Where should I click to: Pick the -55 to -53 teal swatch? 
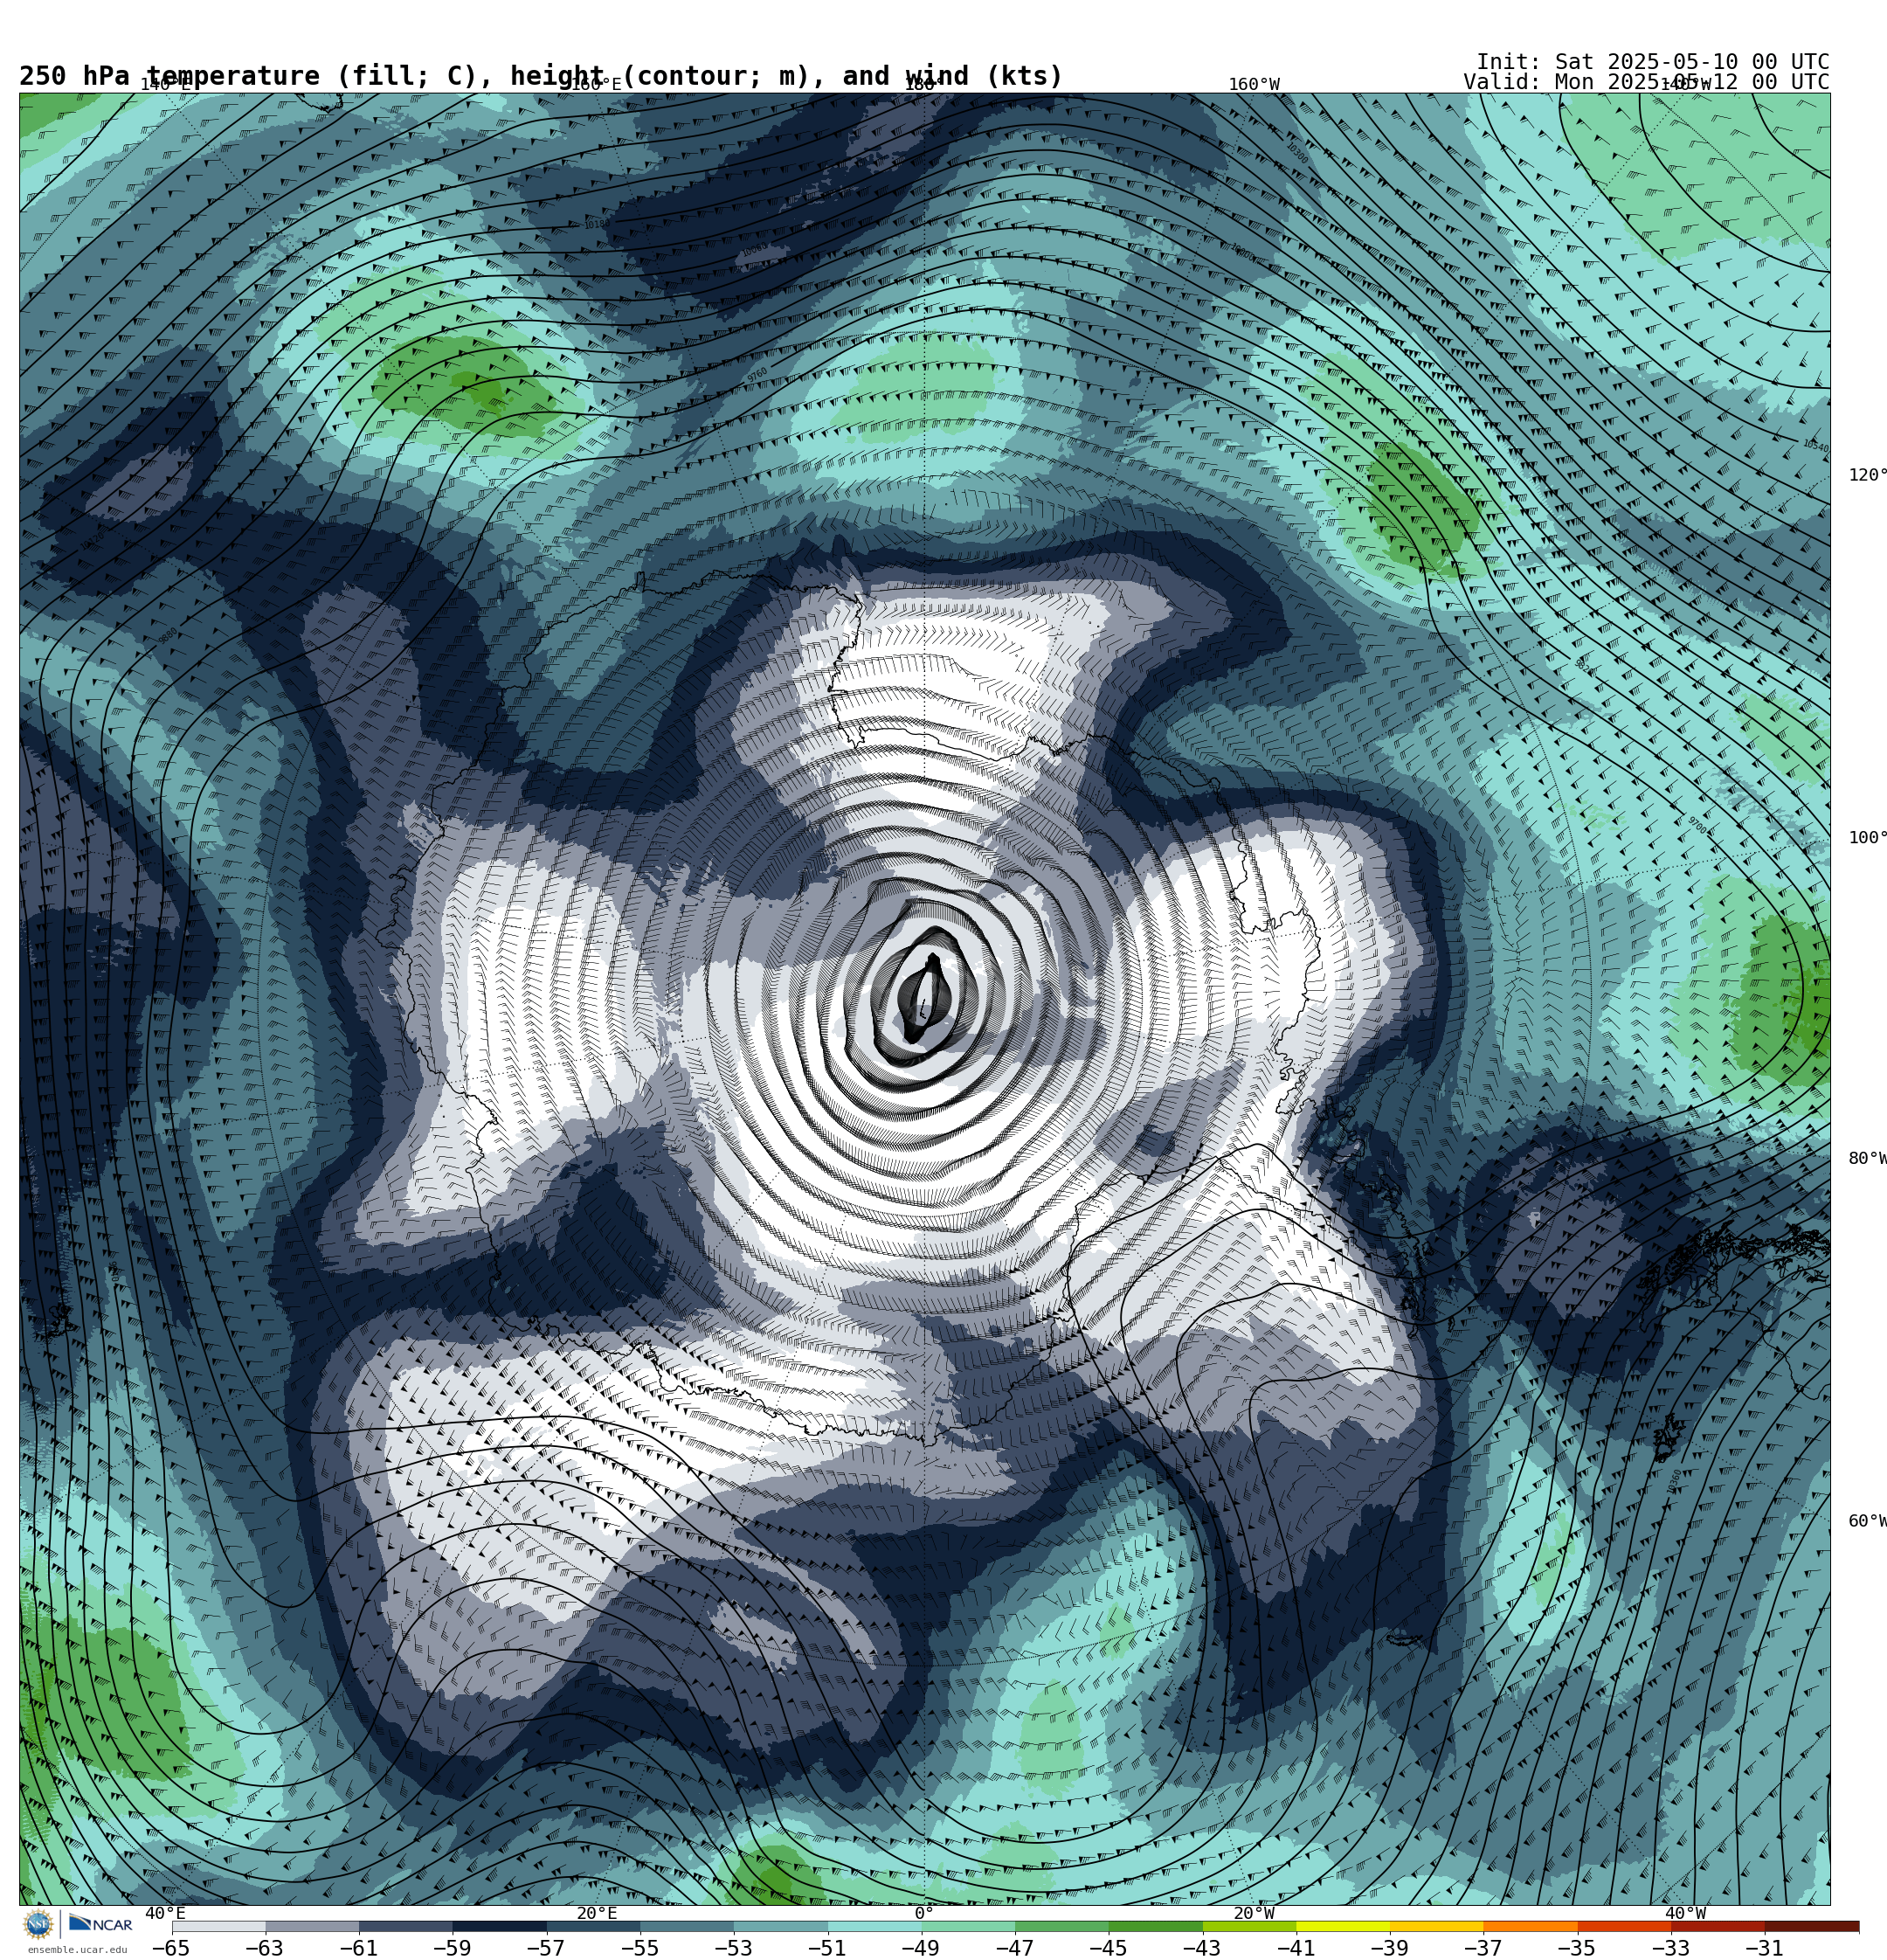coord(687,1926)
